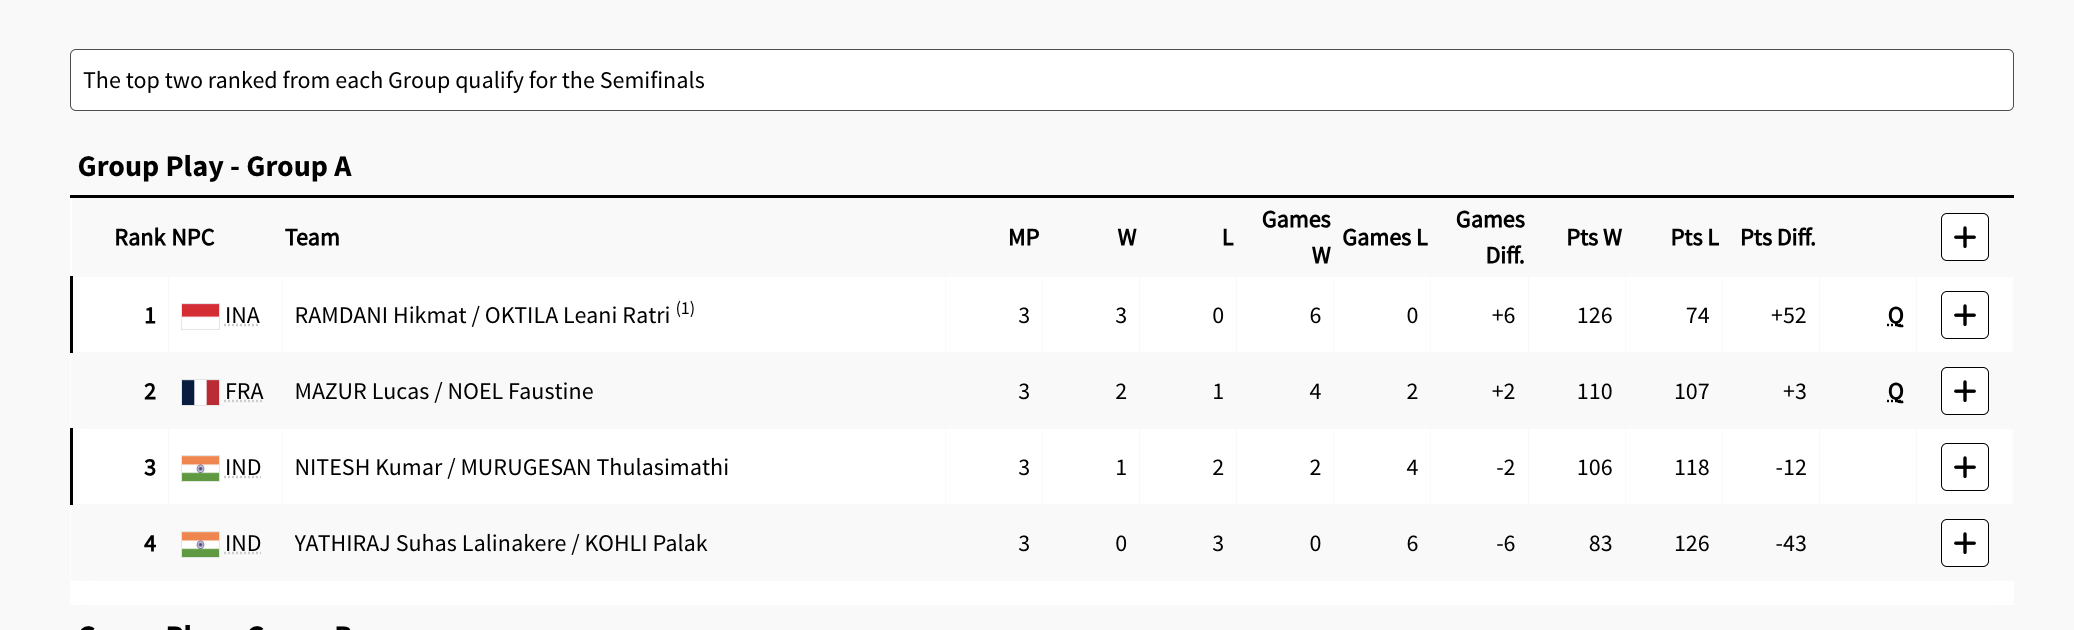
Task: Click the France flag icon
Action: pyautogui.click(x=200, y=392)
